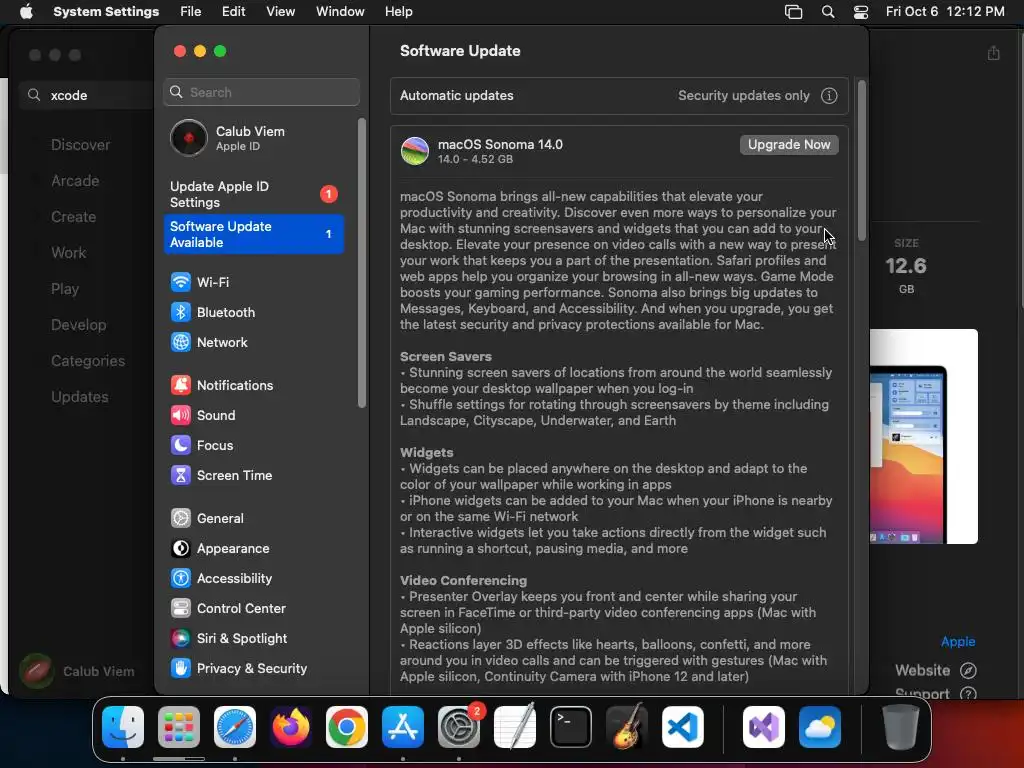
Task: Open Terminal from the Dock
Action: [571, 727]
